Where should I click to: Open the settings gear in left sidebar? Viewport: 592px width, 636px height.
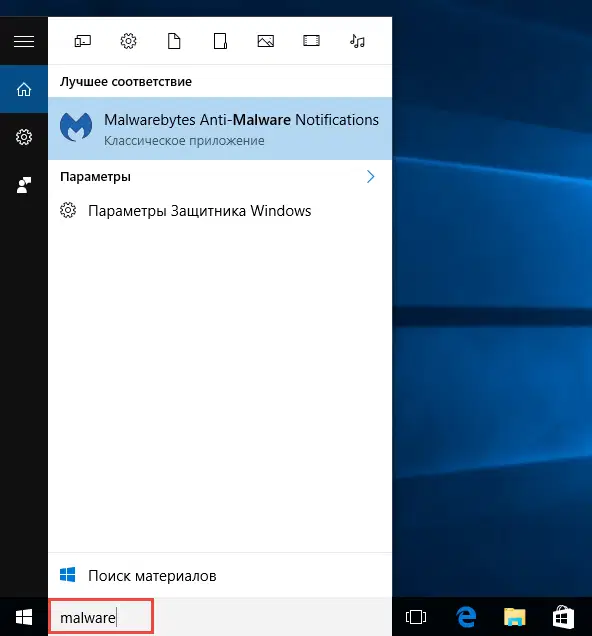click(x=24, y=137)
